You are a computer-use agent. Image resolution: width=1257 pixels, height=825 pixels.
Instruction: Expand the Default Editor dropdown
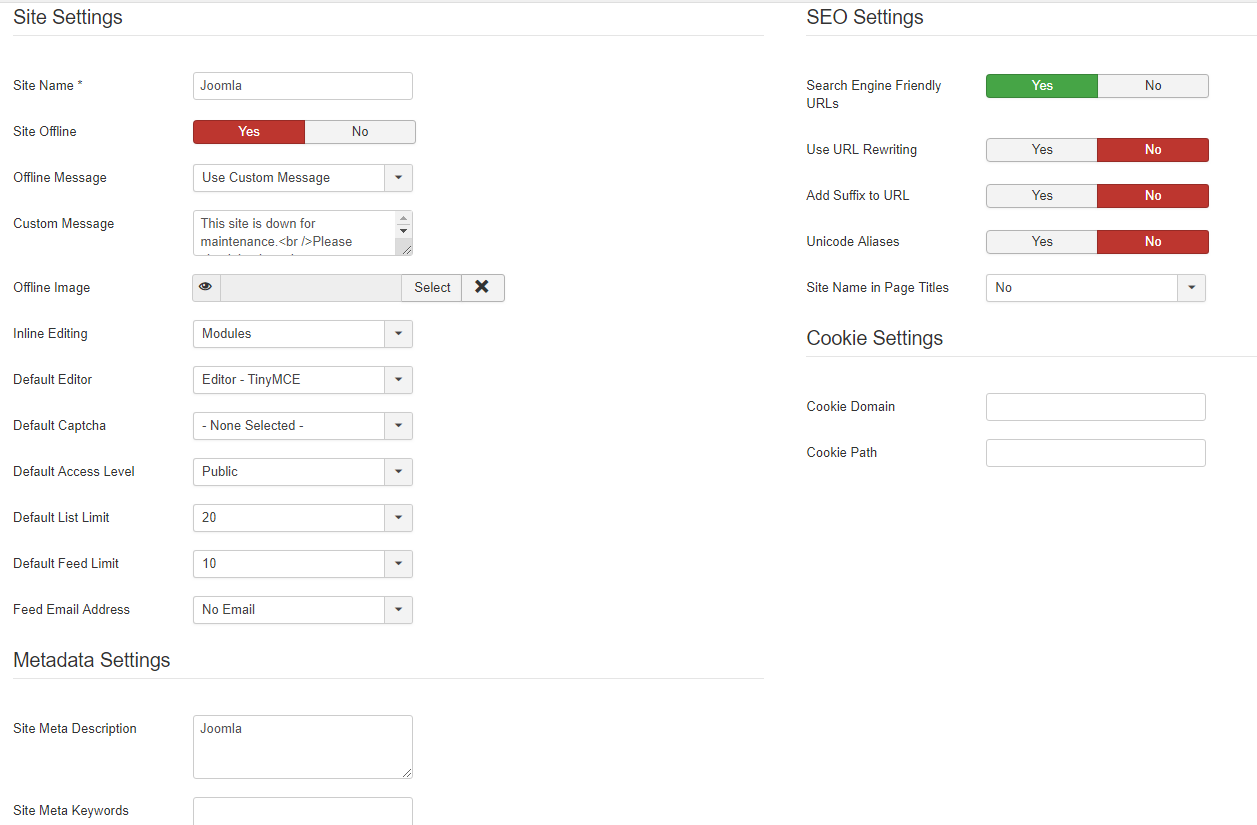click(302, 380)
